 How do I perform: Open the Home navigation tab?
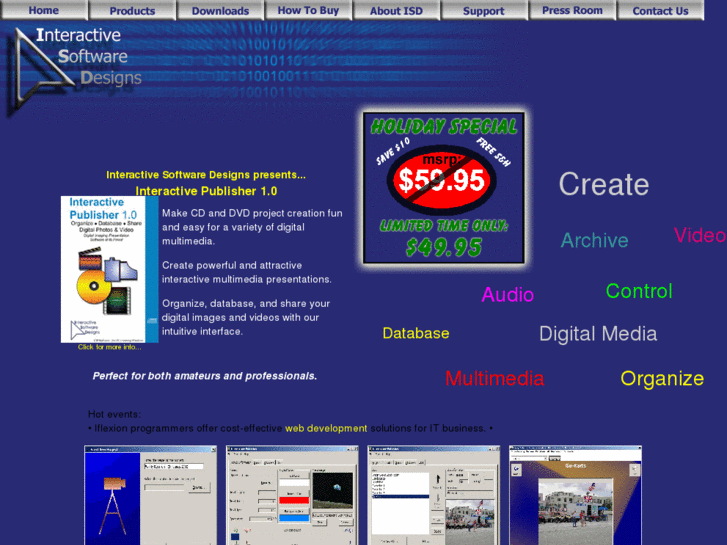coord(44,10)
